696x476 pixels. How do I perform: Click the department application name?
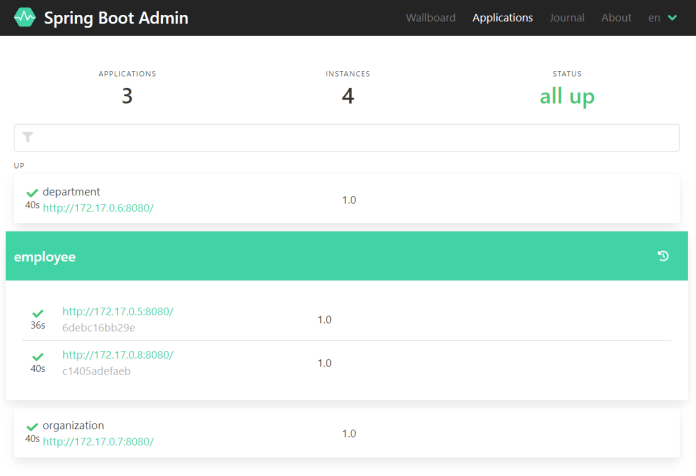[71, 192]
